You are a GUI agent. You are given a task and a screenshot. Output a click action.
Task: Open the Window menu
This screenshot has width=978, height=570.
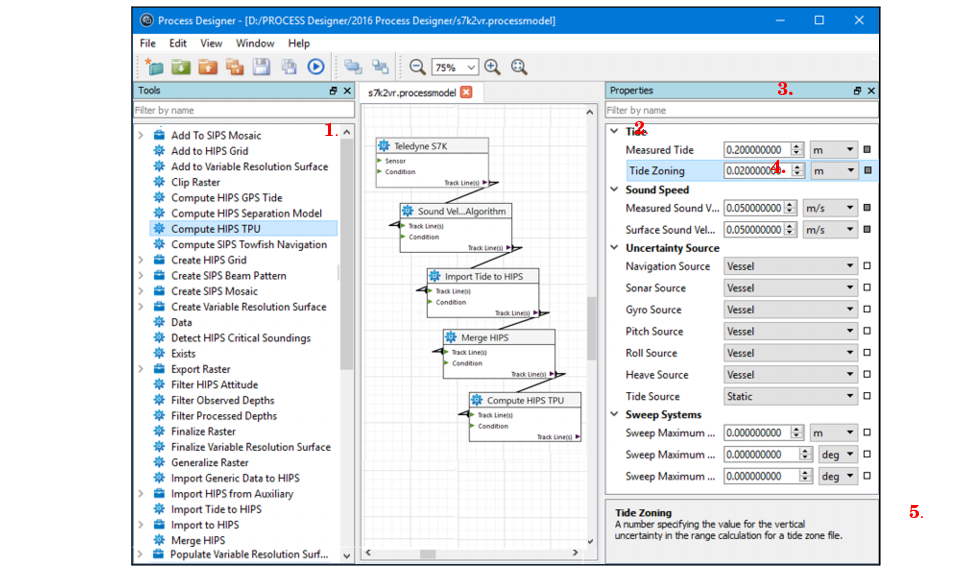click(255, 43)
